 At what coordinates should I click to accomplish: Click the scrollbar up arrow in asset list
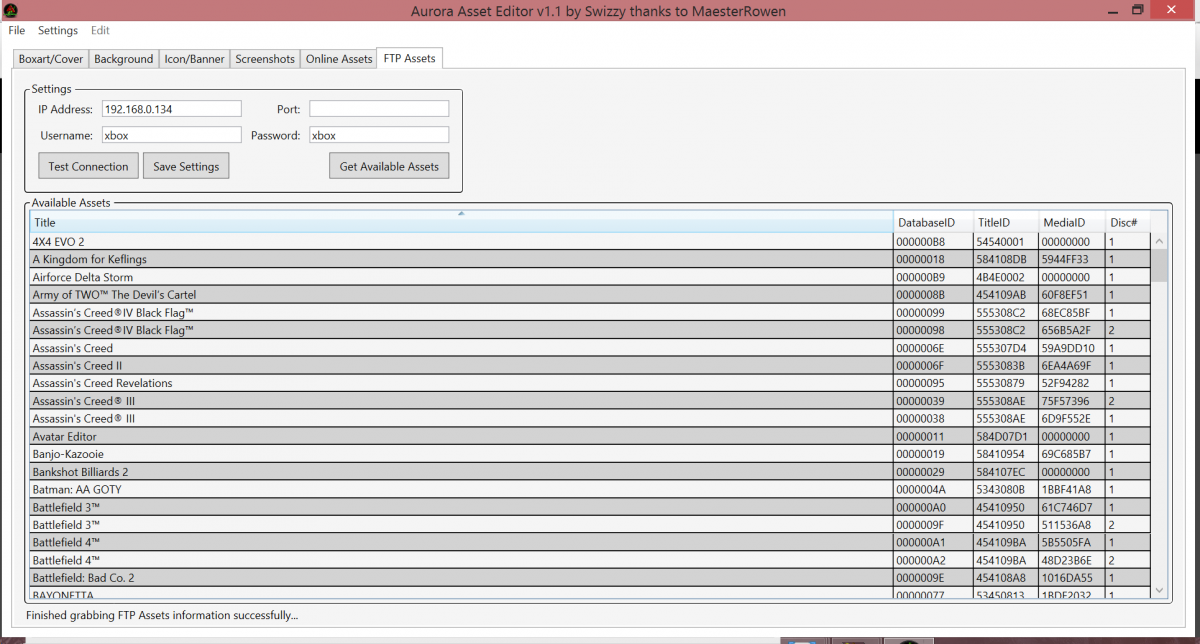pyautogui.click(x=1160, y=241)
